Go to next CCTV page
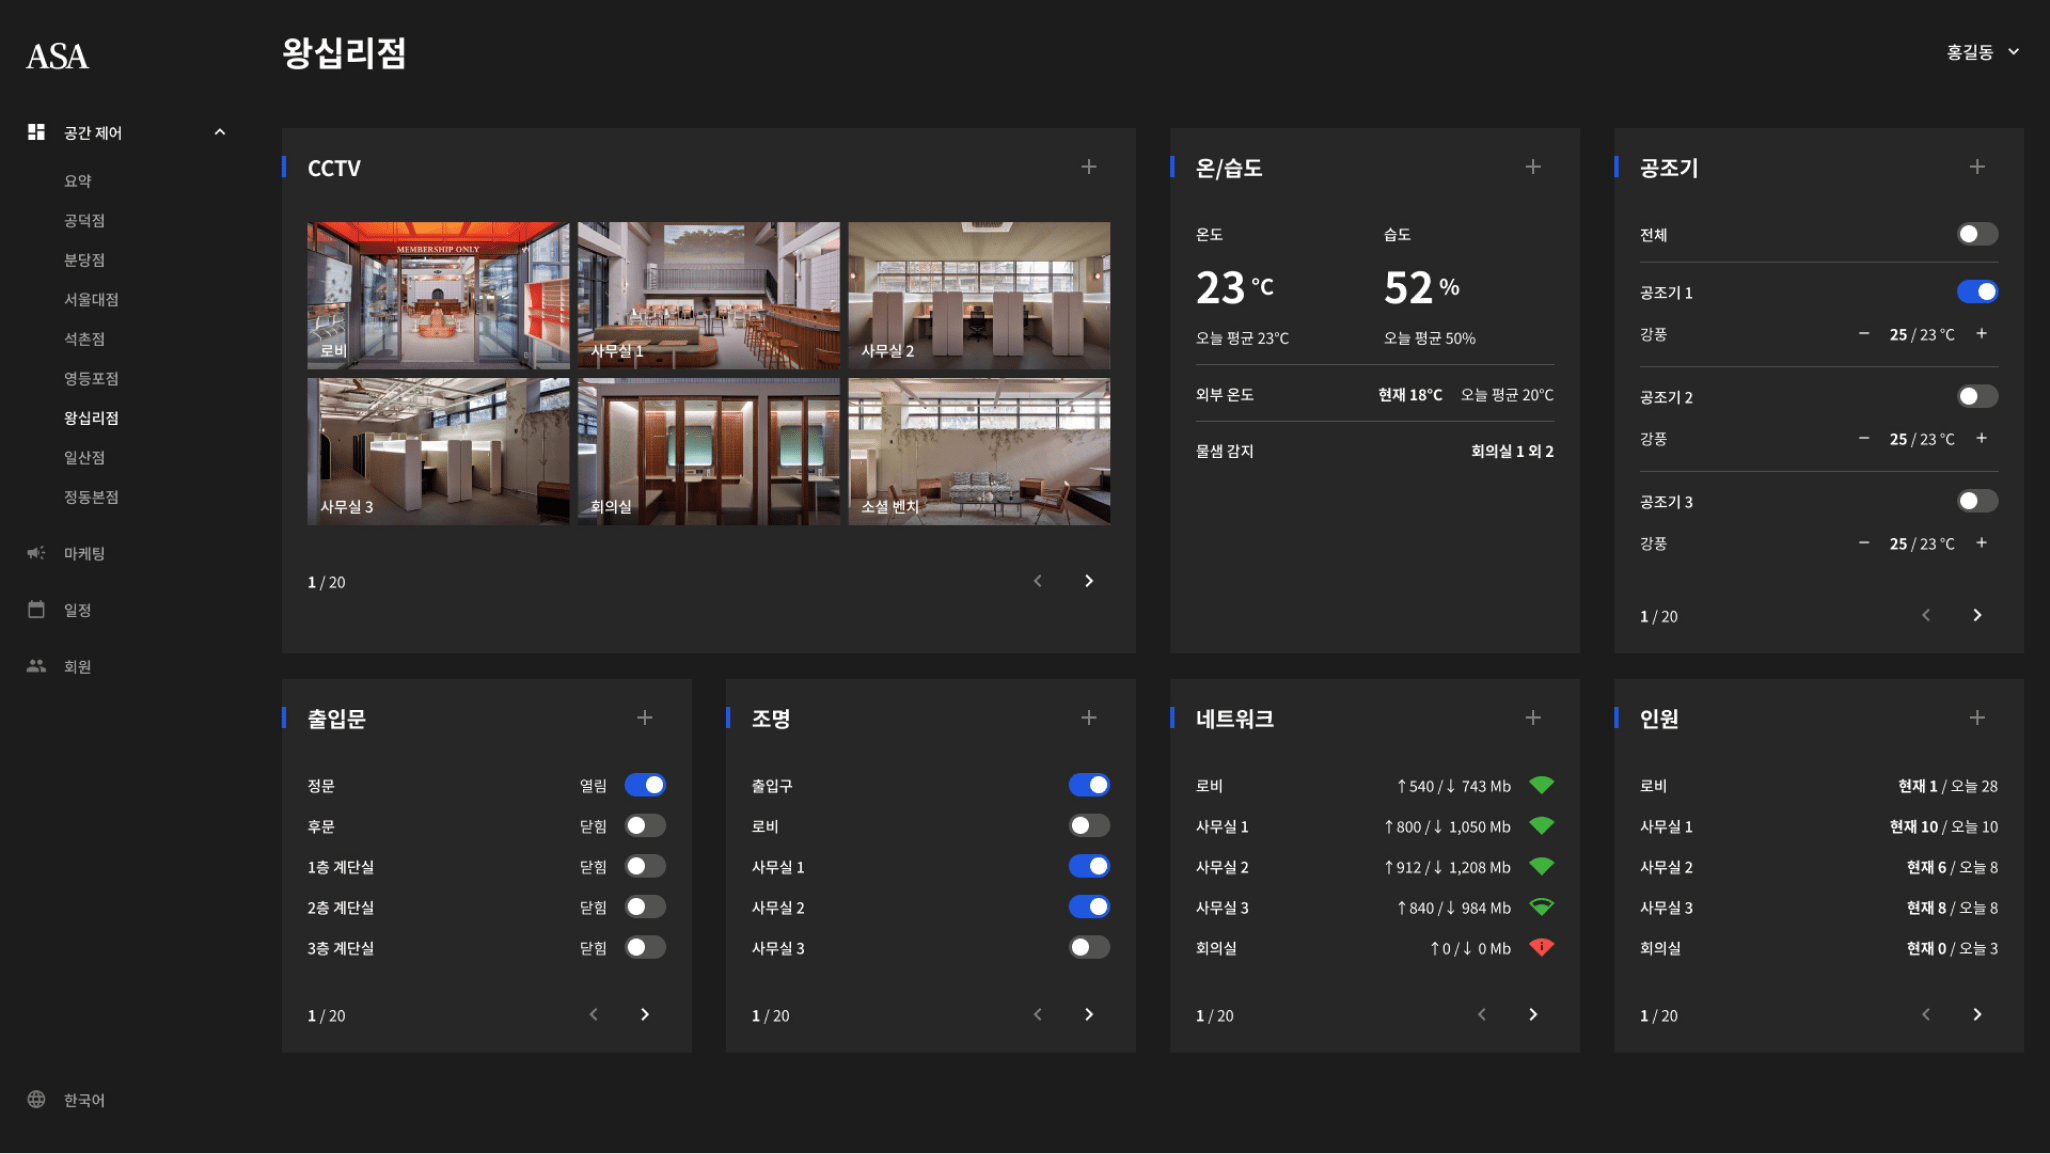This screenshot has width=2050, height=1154. point(1089,581)
